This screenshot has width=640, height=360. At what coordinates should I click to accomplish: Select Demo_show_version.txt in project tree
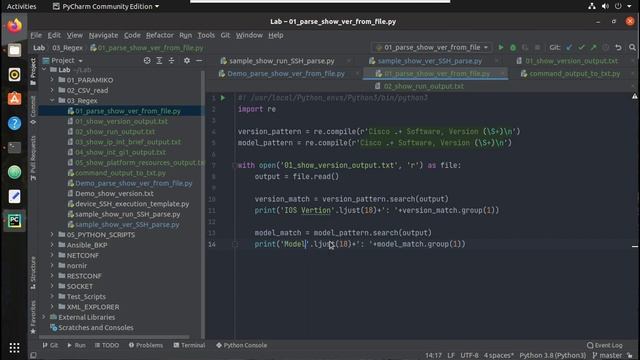click(x=114, y=193)
